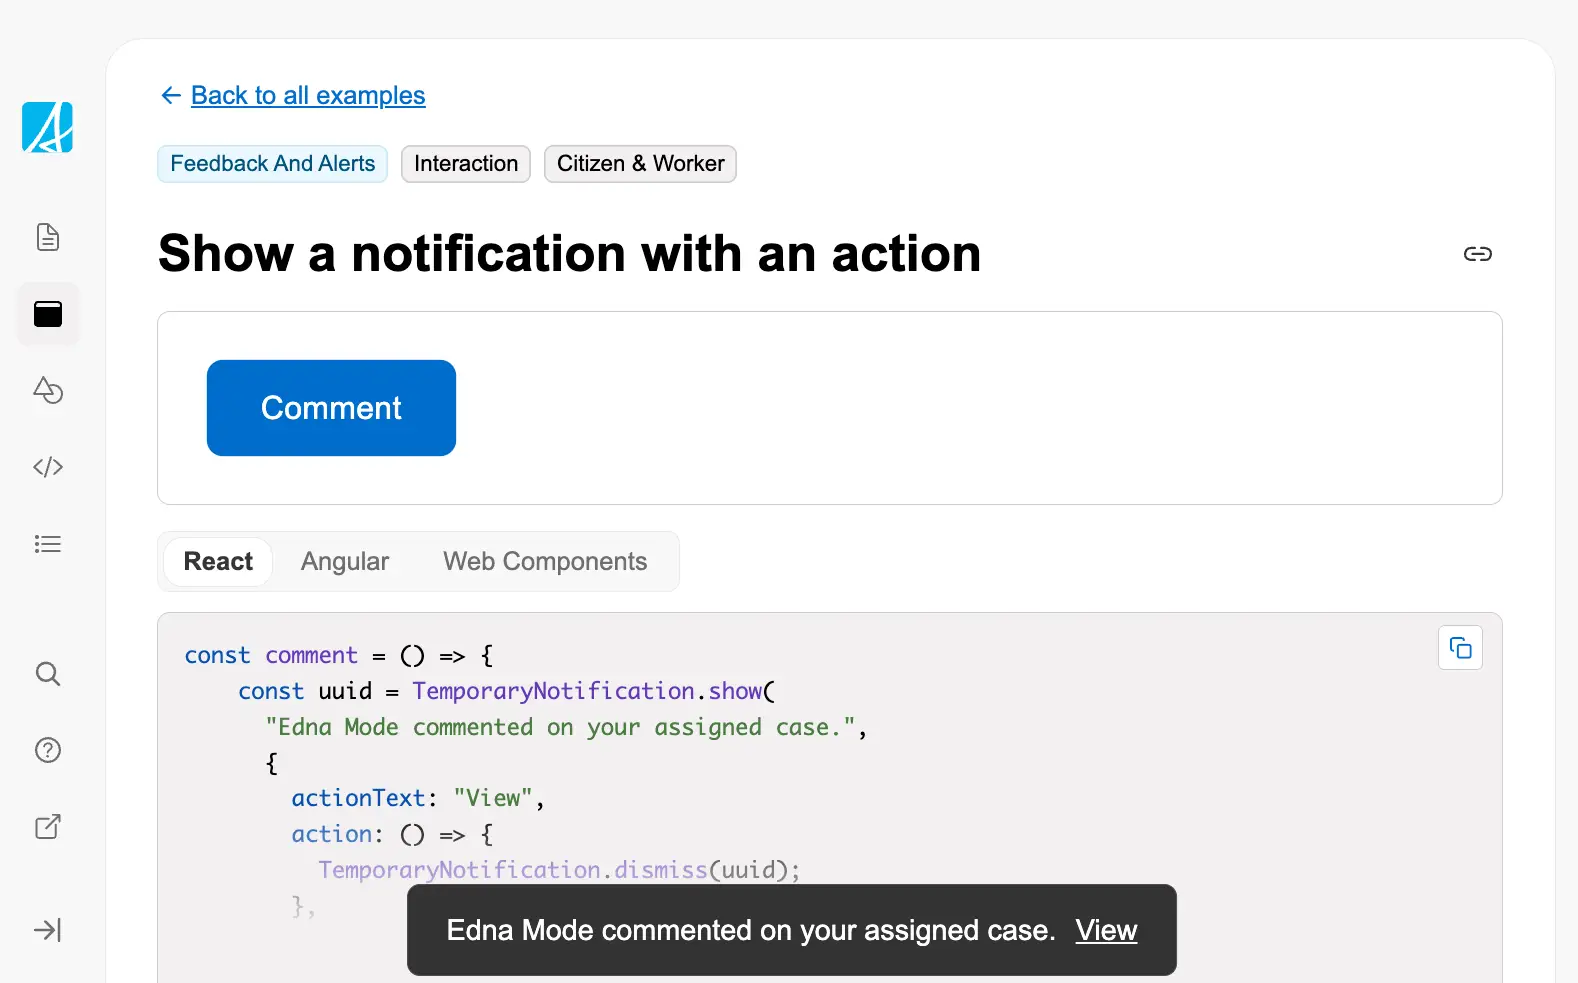Click the code brackets icon in sidebar
The image size is (1578, 983).
point(48,467)
